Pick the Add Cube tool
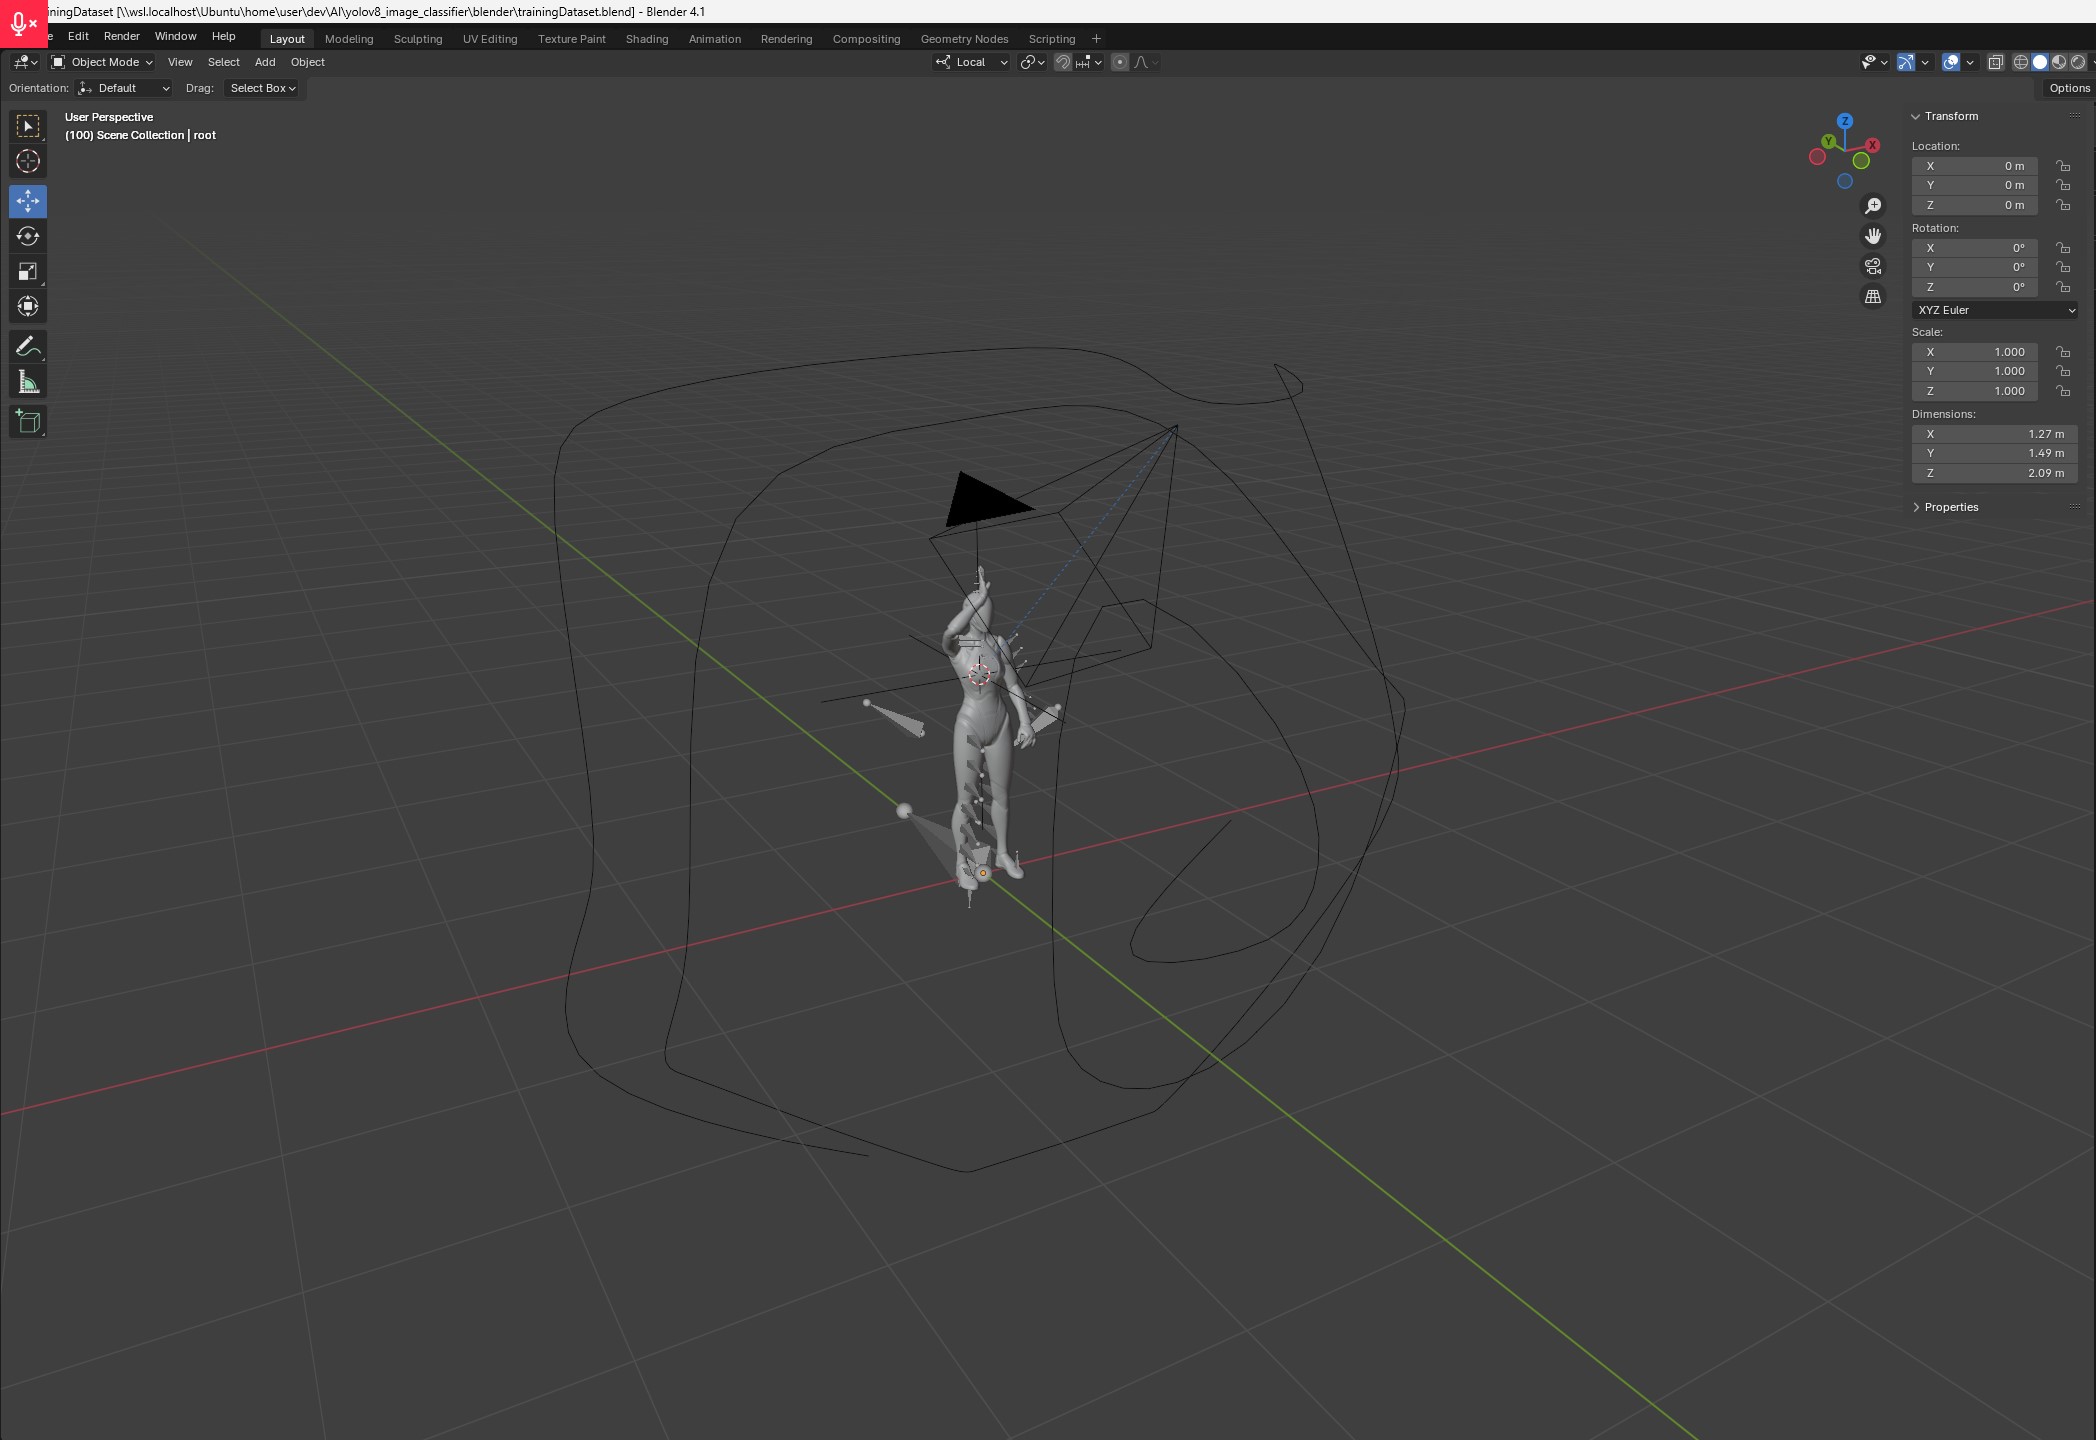The width and height of the screenshot is (2096, 1440). pyautogui.click(x=28, y=422)
